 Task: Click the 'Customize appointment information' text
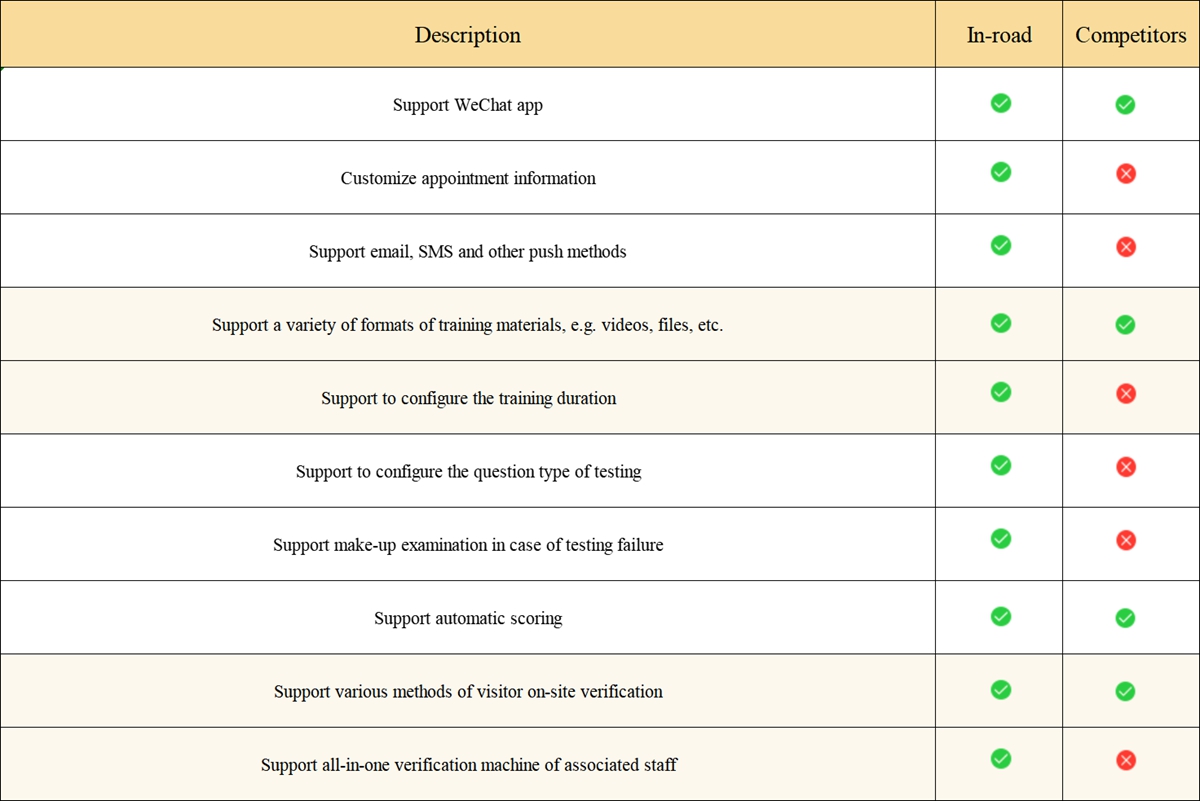point(468,178)
